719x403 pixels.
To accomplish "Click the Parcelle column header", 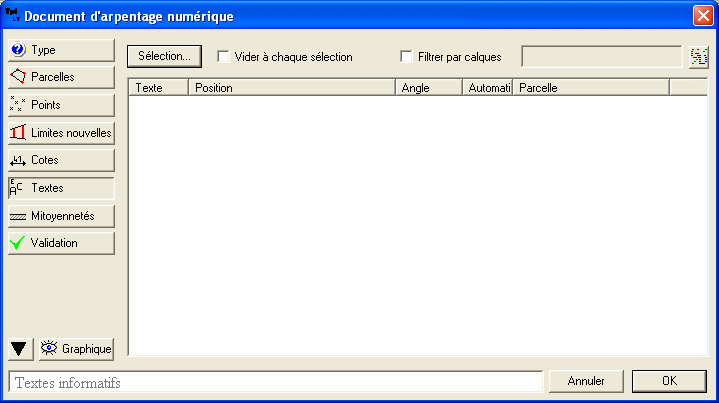I will coord(590,88).
